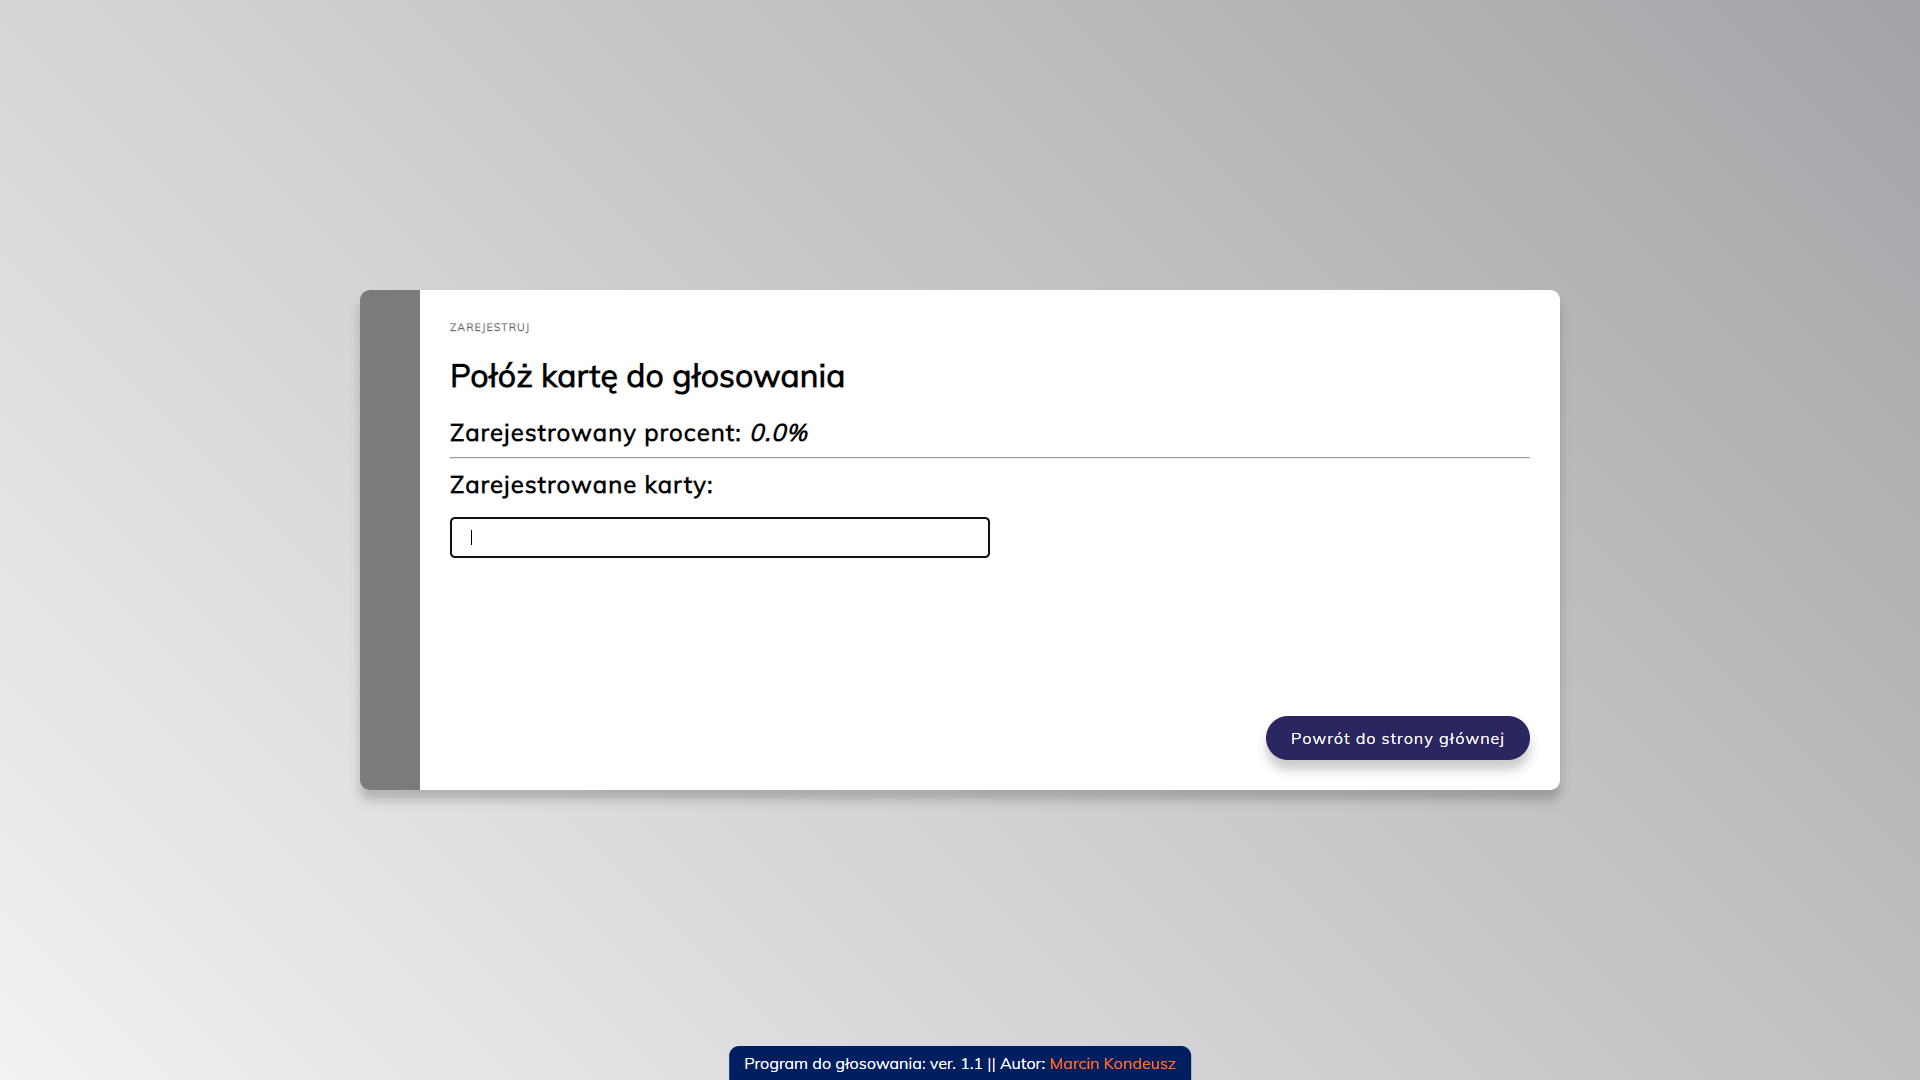
Task: Click the horizontal divider under the percentage
Action: pos(989,458)
